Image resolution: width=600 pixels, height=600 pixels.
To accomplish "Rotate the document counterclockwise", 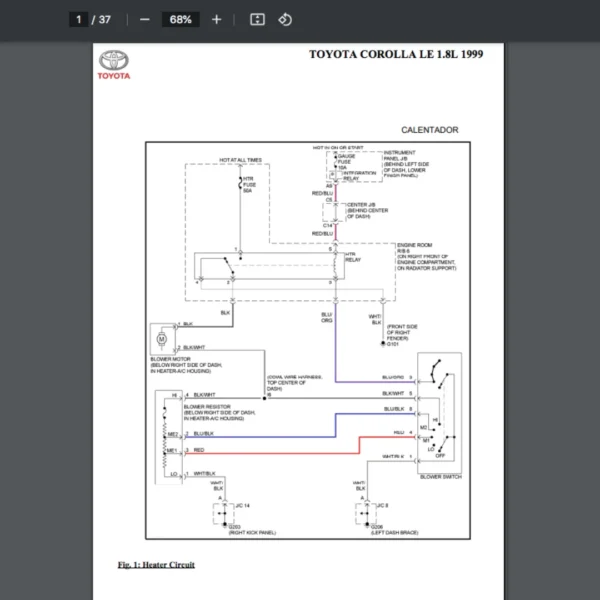I will pos(285,20).
